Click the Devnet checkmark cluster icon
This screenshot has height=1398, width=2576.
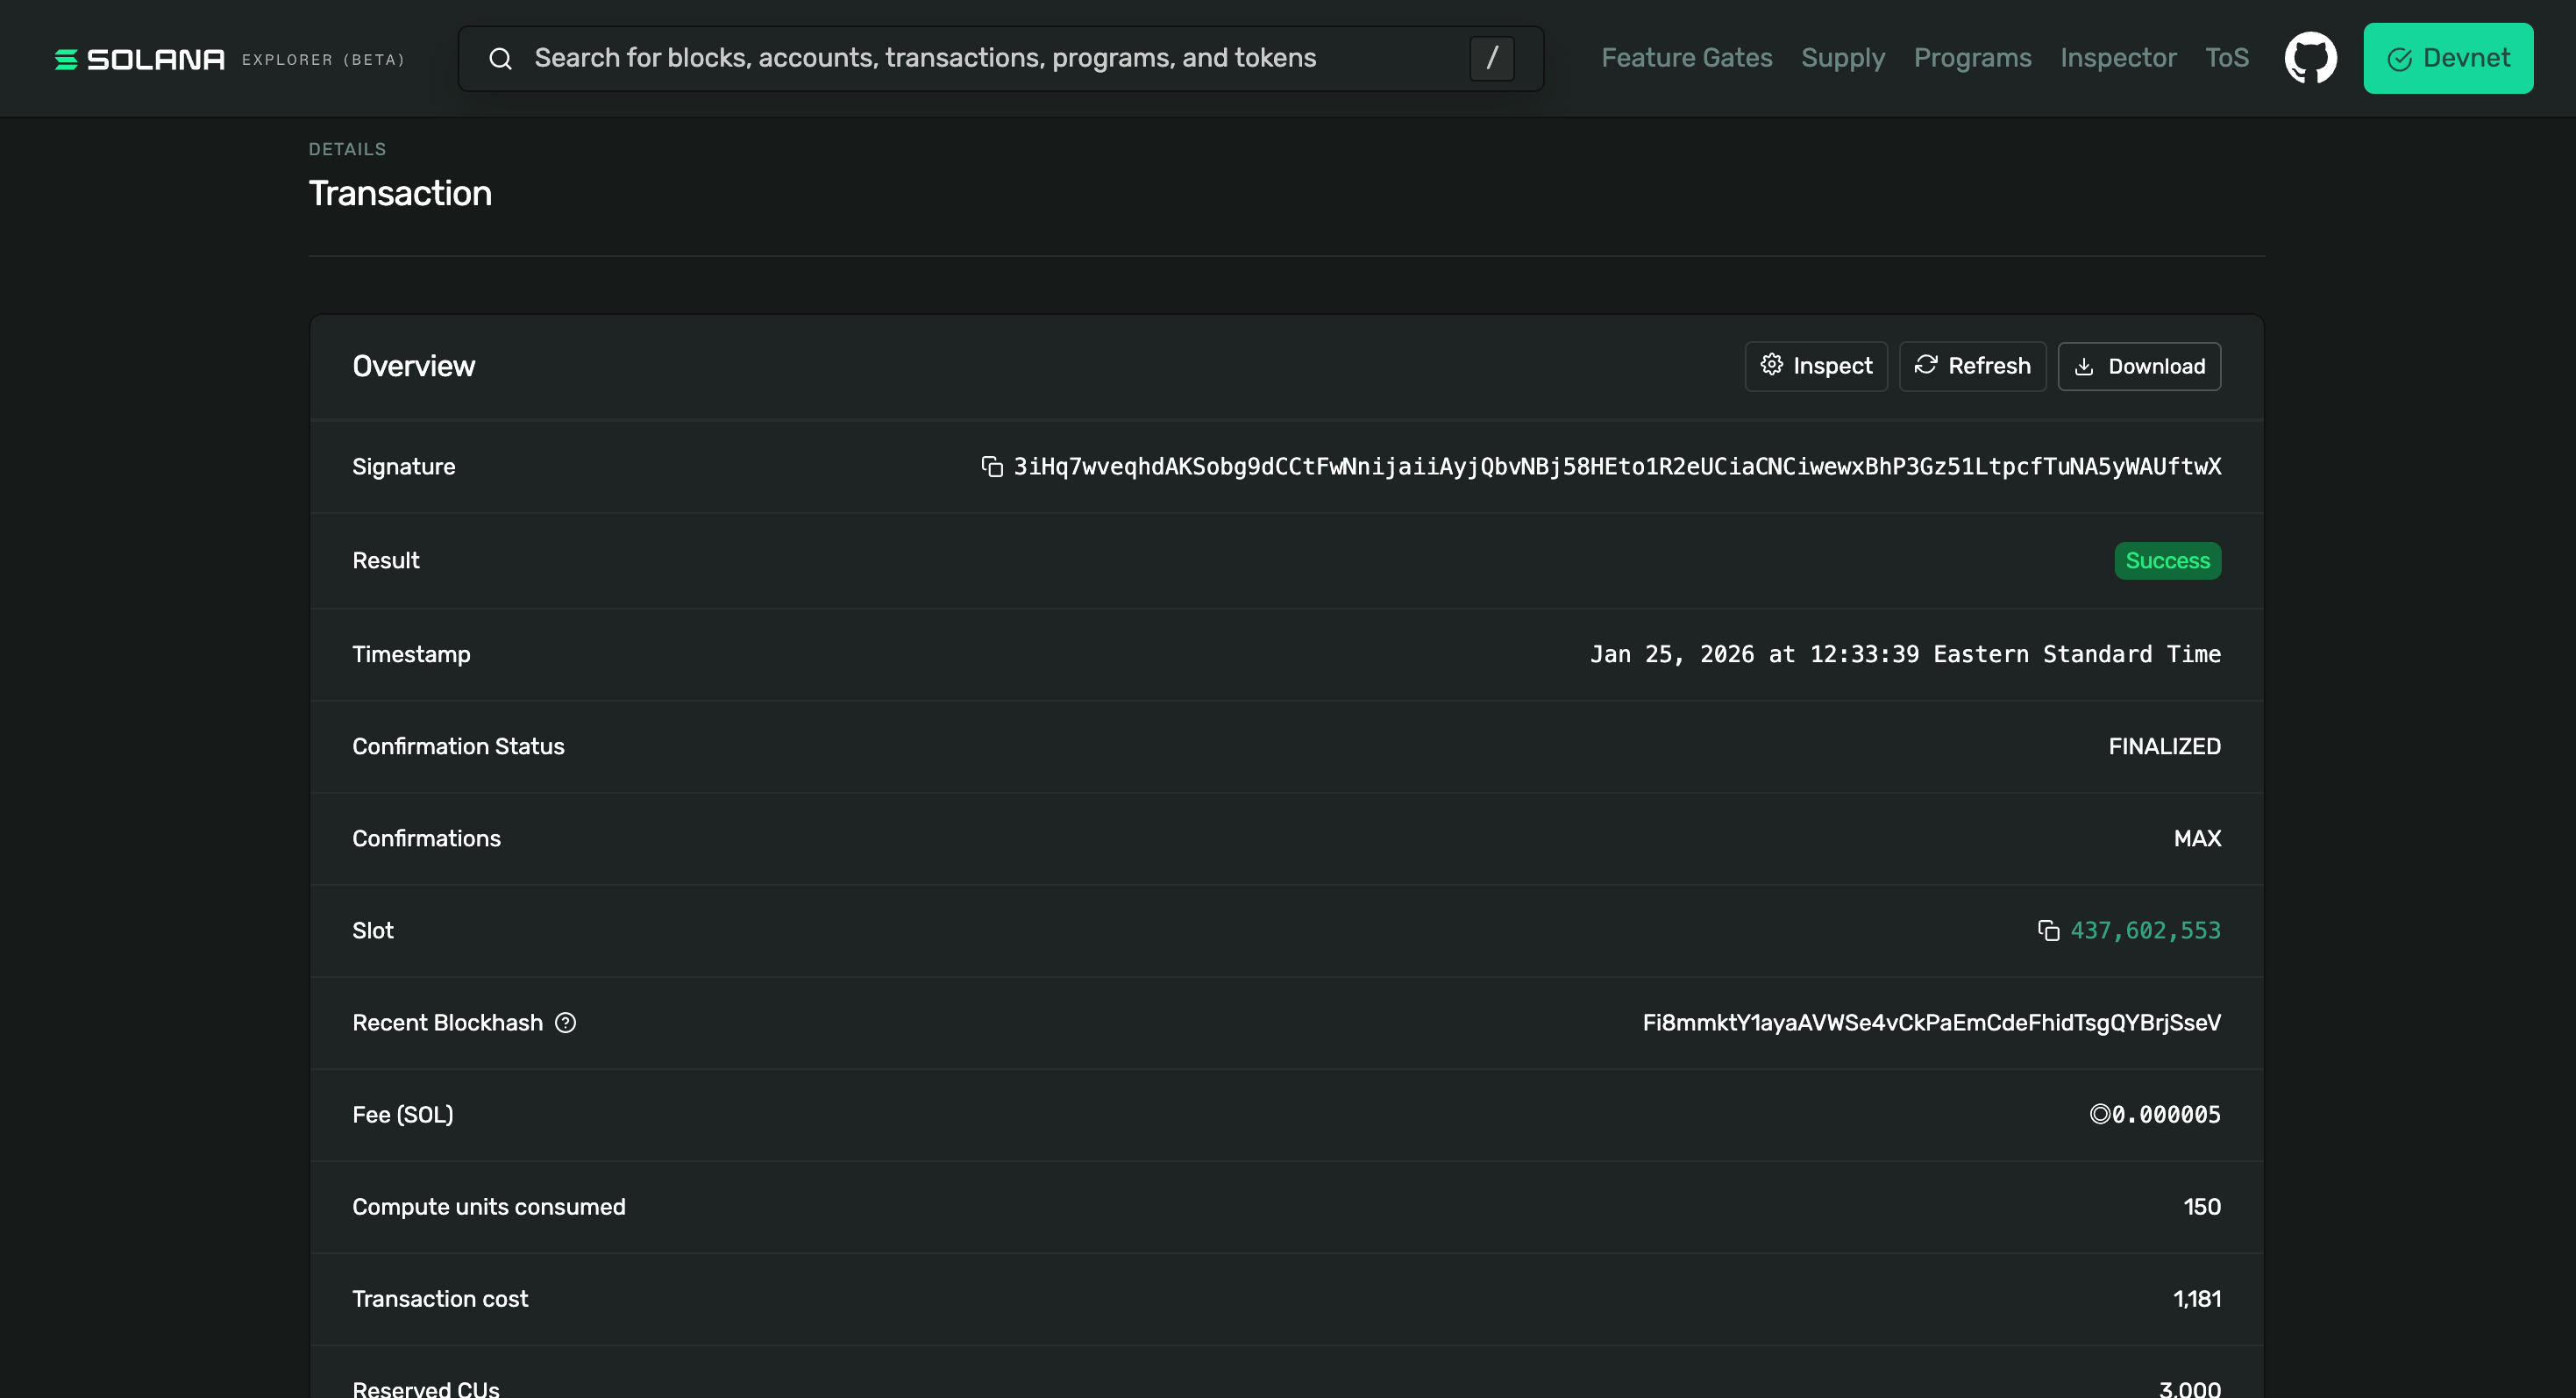[x=2399, y=59]
